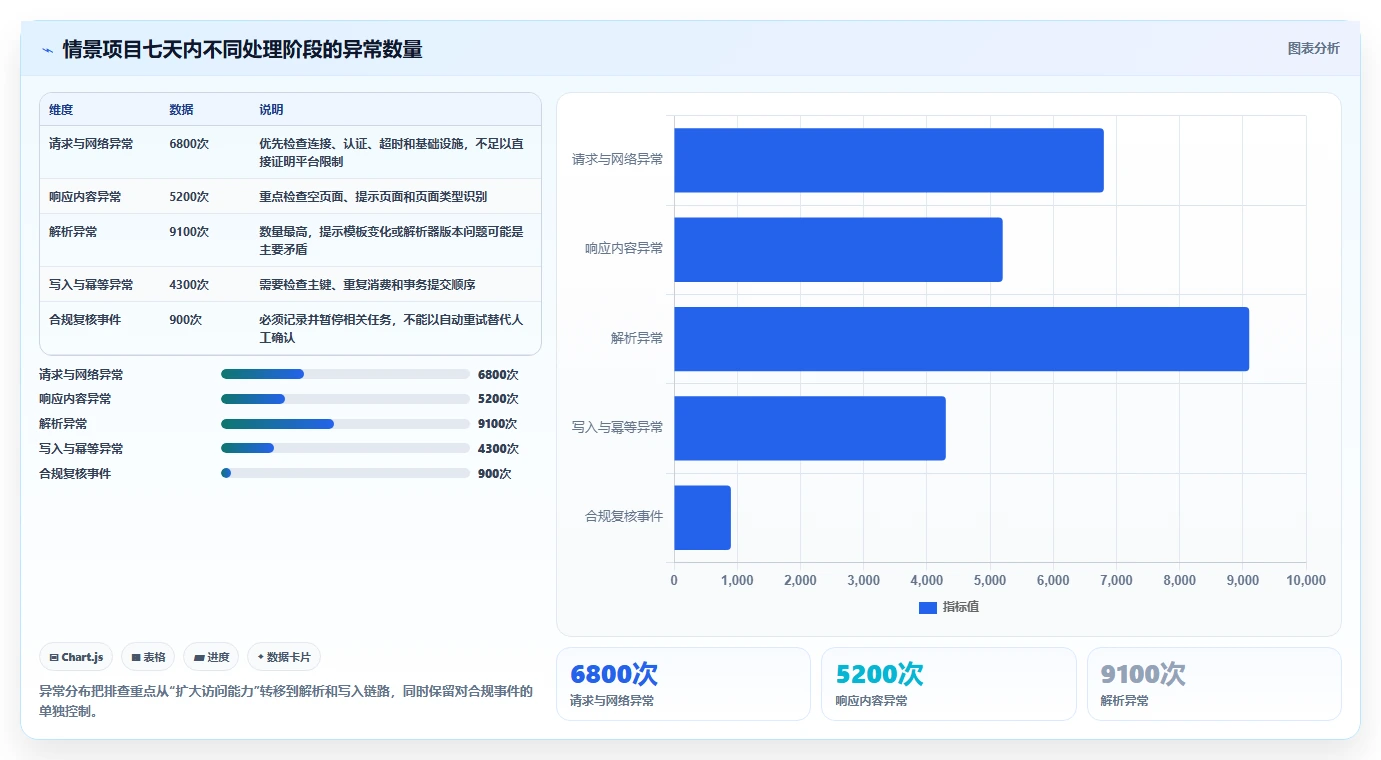
Task: Click table description starting 重点检查空页面
Action: pos(373,197)
